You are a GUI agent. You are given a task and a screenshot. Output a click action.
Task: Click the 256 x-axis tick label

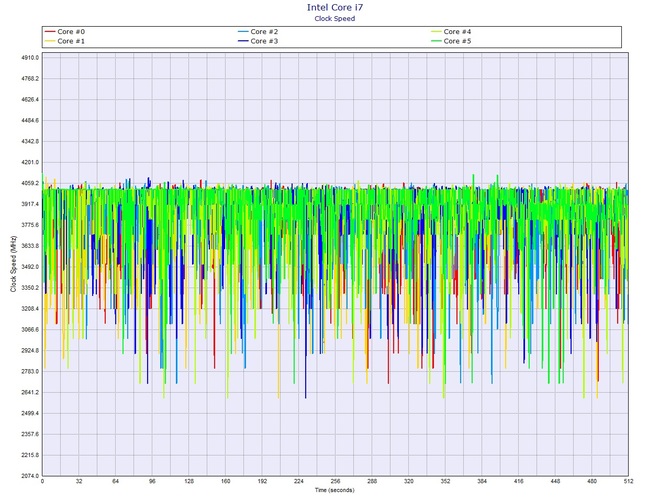(335, 481)
